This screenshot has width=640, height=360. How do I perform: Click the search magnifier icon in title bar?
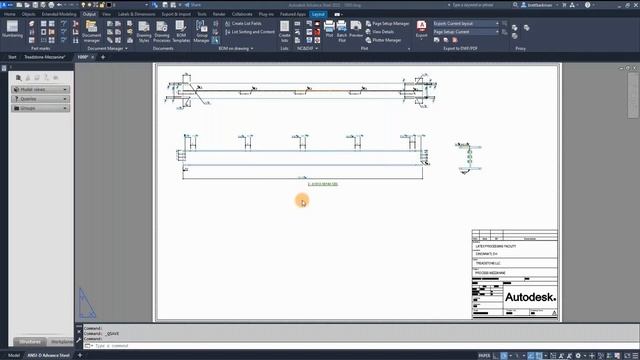coord(515,5)
